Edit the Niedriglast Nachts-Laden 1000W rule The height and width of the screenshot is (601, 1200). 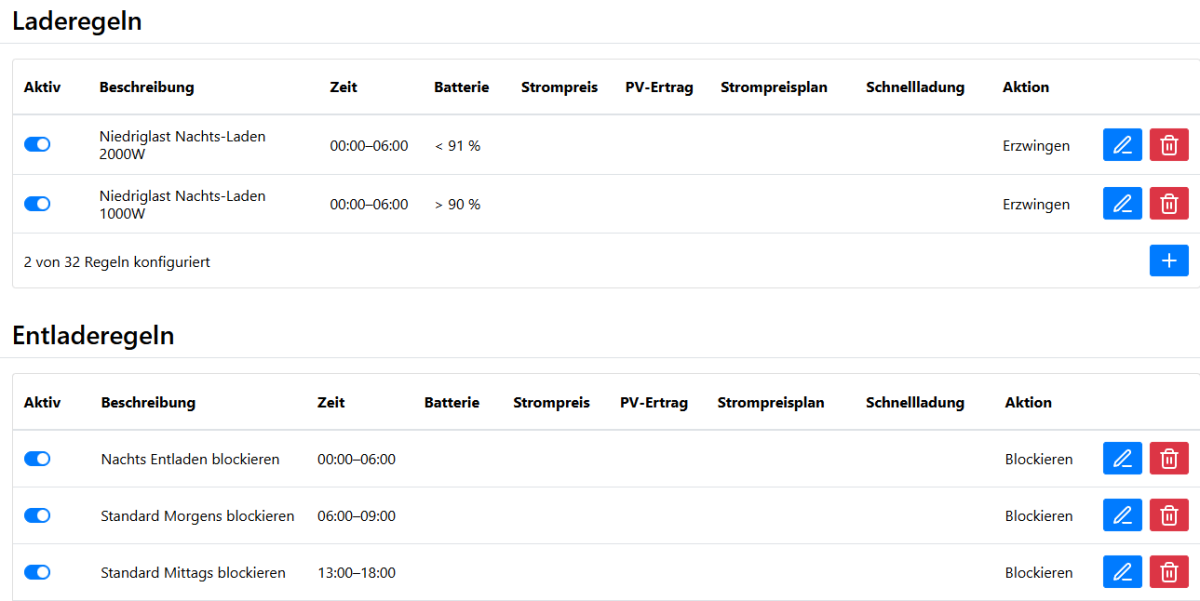point(1122,204)
